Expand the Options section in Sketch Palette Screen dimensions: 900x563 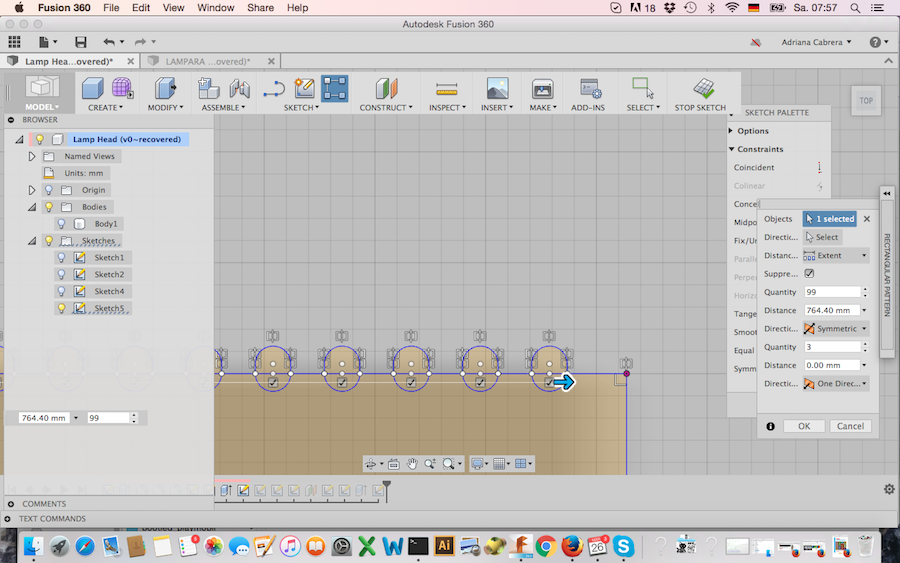pyautogui.click(x=731, y=131)
